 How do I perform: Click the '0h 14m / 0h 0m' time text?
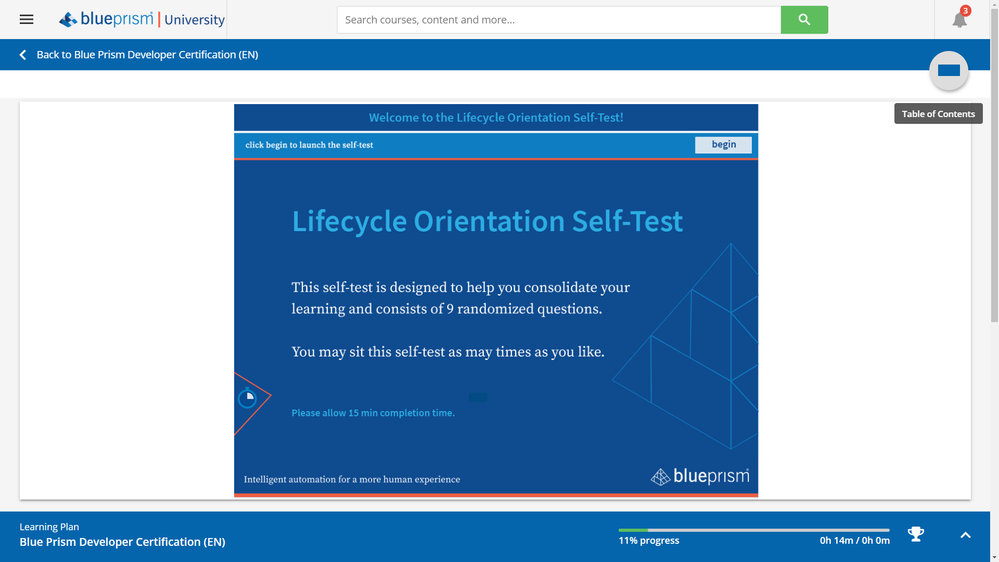click(x=854, y=540)
